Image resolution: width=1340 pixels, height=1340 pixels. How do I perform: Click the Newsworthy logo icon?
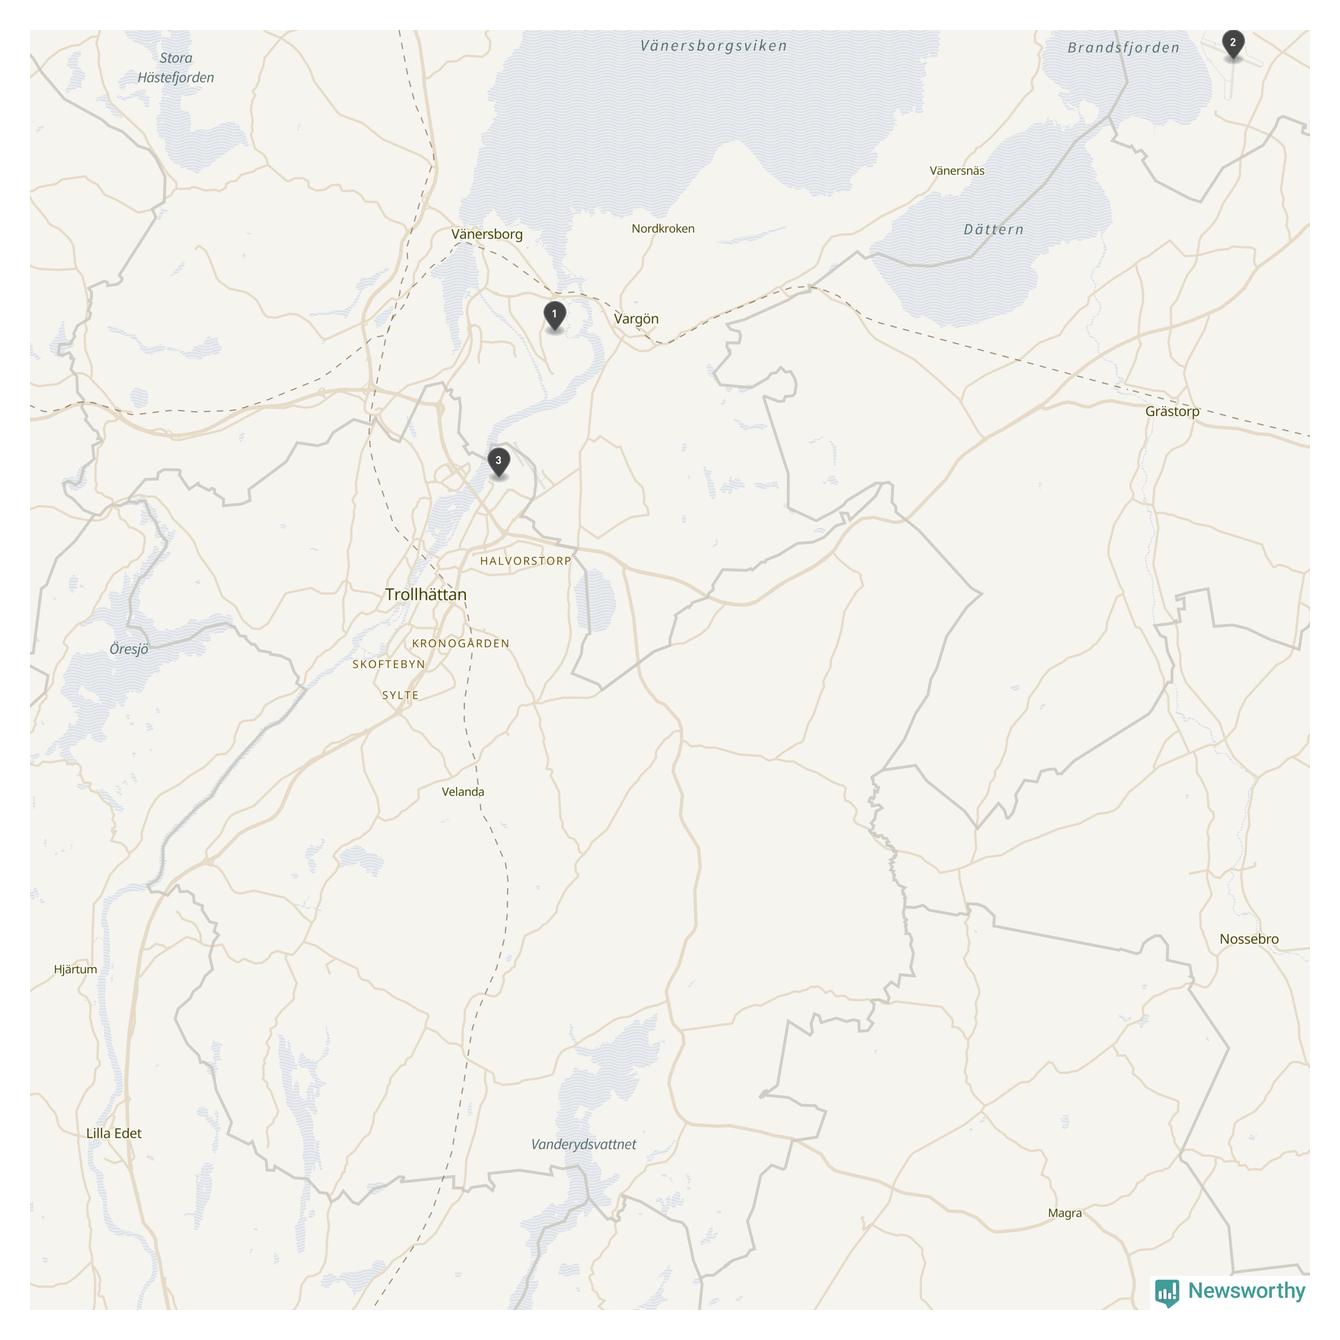pyautogui.click(x=1167, y=1292)
